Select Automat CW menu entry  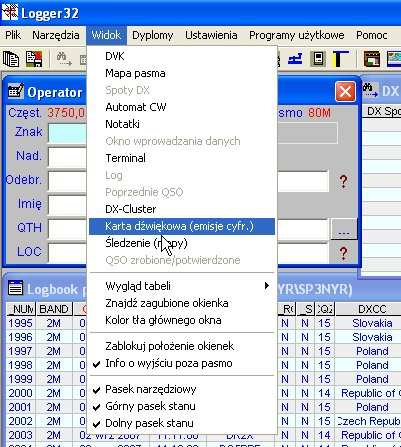[x=182, y=107]
